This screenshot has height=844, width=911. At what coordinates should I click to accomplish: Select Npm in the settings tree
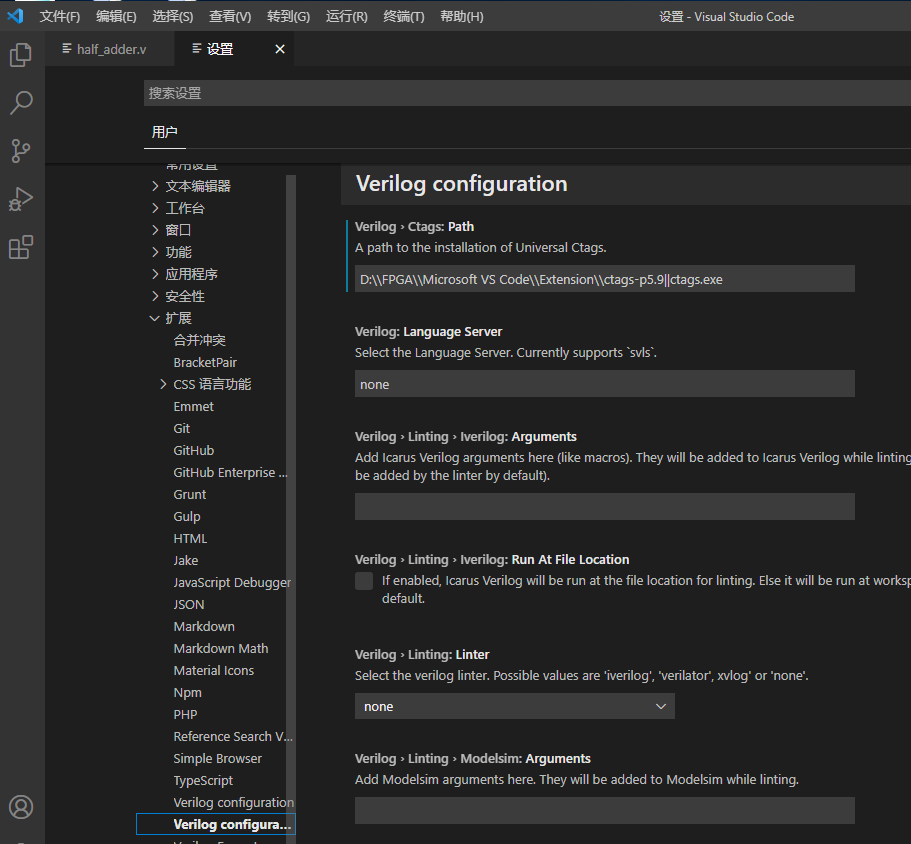tap(187, 693)
